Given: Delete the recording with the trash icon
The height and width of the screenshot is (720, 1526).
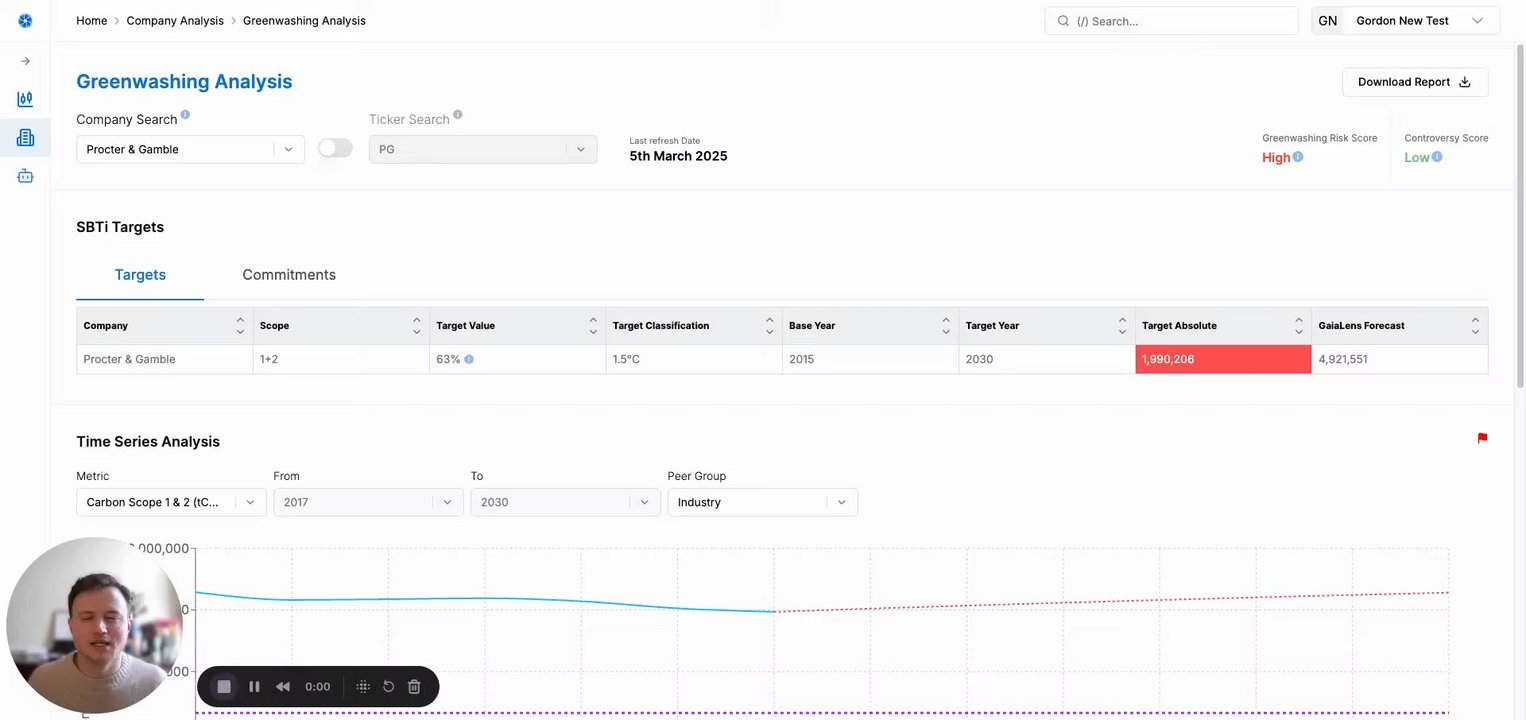Looking at the screenshot, I should [x=414, y=687].
